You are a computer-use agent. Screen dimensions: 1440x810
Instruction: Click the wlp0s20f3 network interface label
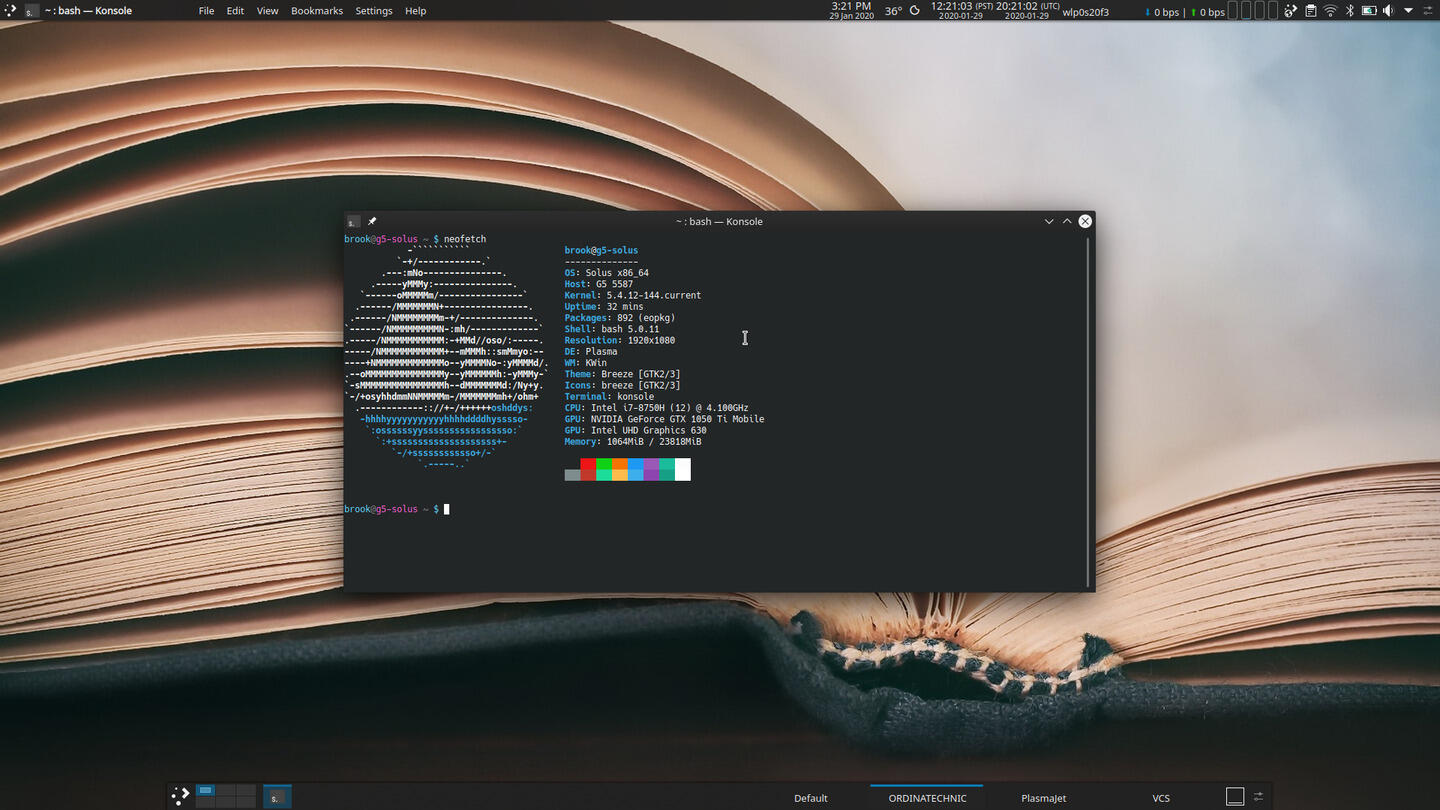[x=1086, y=12]
